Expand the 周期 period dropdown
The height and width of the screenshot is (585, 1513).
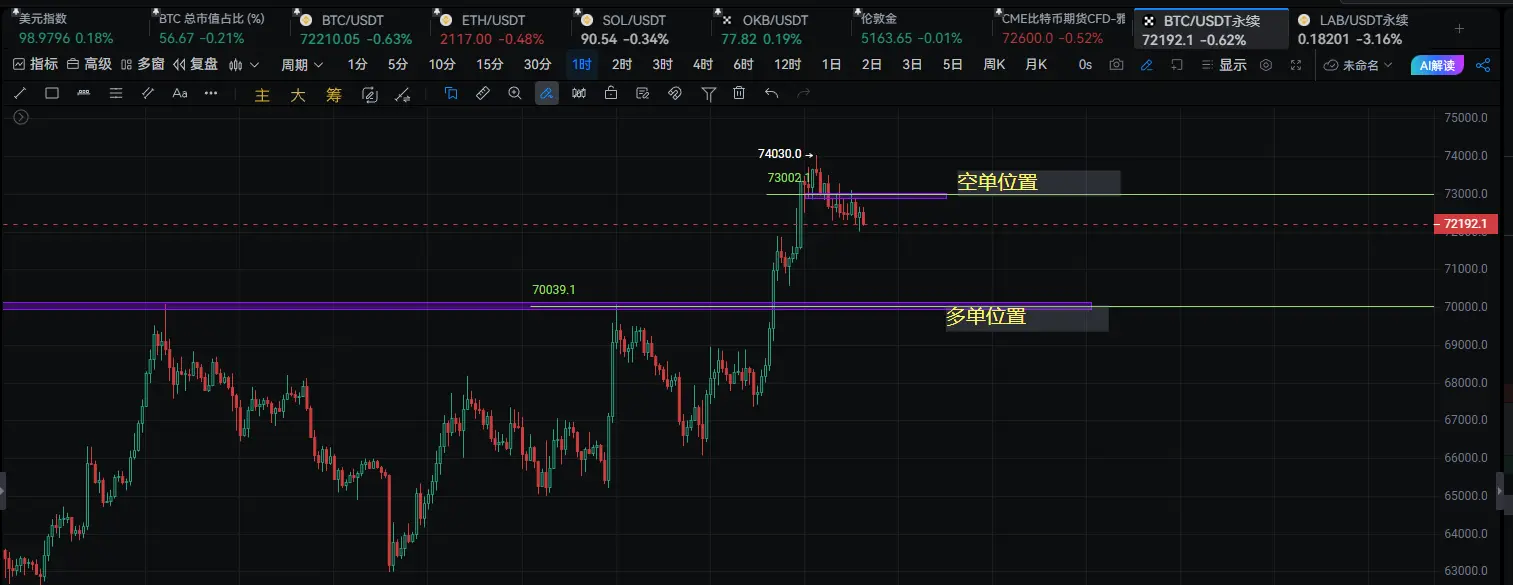pyautogui.click(x=302, y=65)
